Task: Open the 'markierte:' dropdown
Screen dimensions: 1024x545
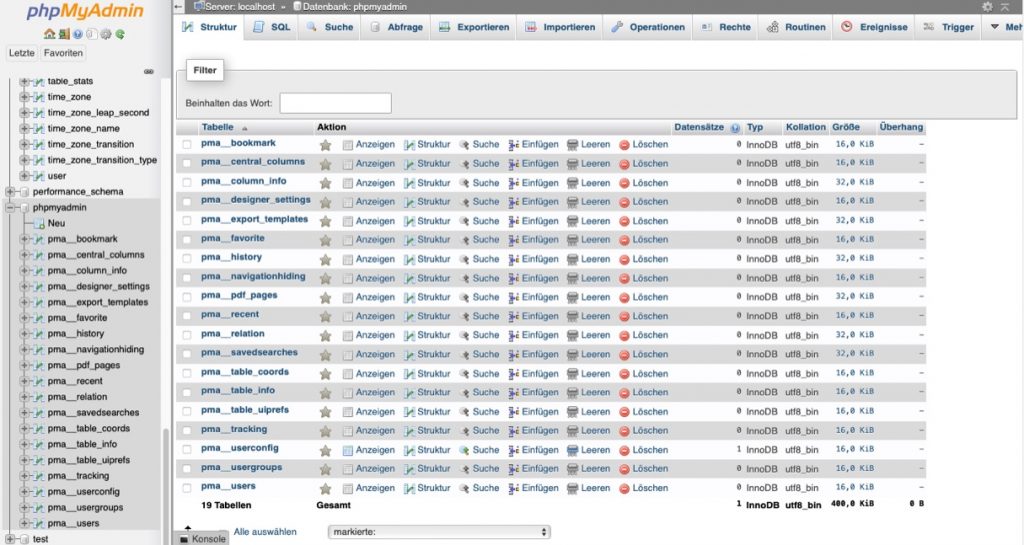Action: [x=439, y=532]
